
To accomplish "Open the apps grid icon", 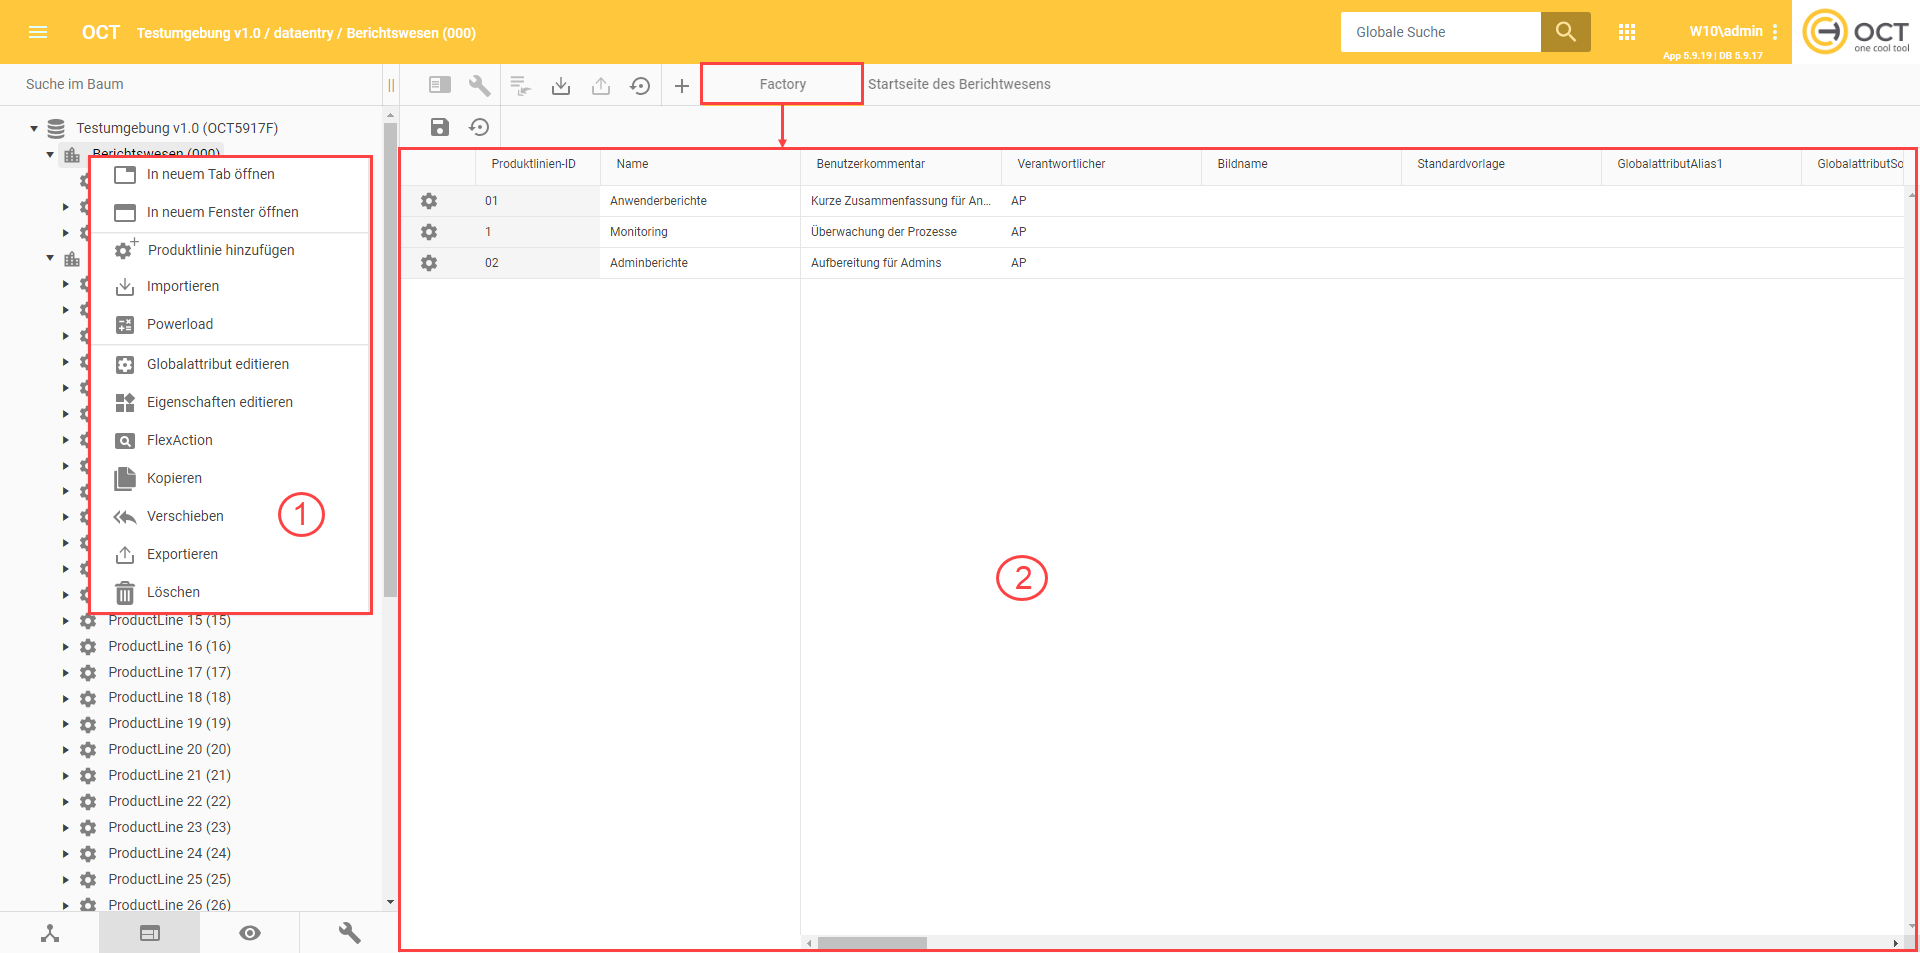I will click(x=1627, y=32).
